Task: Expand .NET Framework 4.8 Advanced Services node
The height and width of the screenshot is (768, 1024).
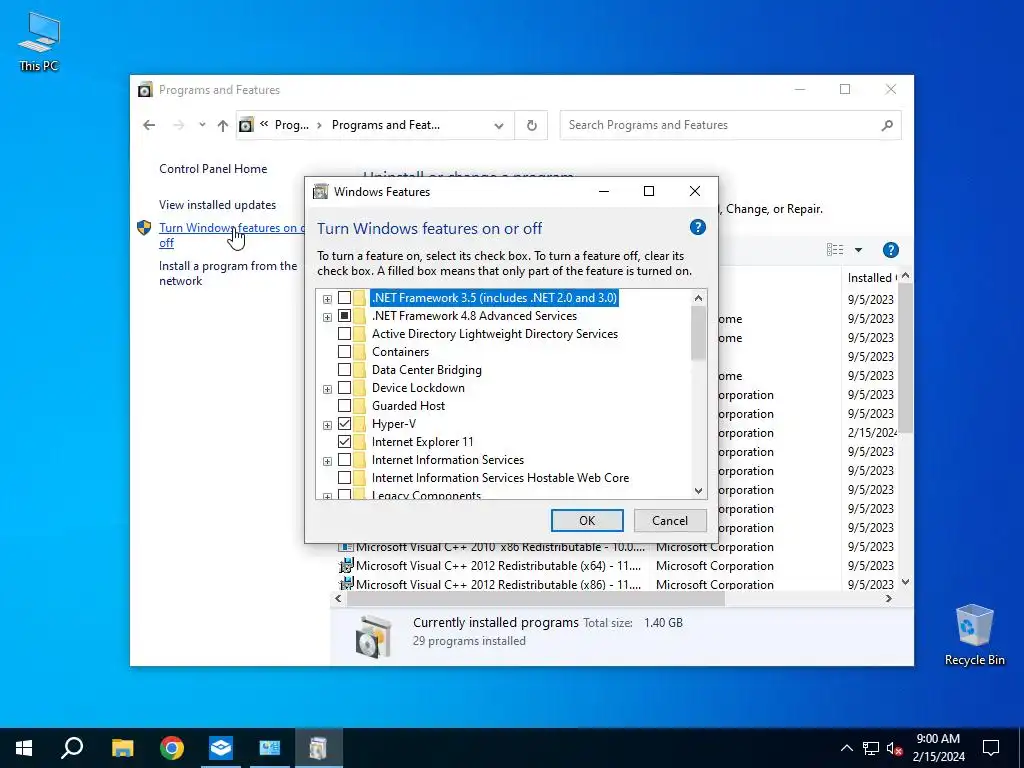Action: click(327, 317)
